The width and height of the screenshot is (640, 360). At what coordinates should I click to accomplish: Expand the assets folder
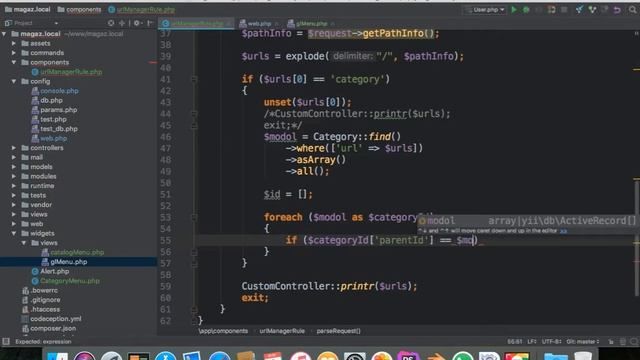point(14,43)
